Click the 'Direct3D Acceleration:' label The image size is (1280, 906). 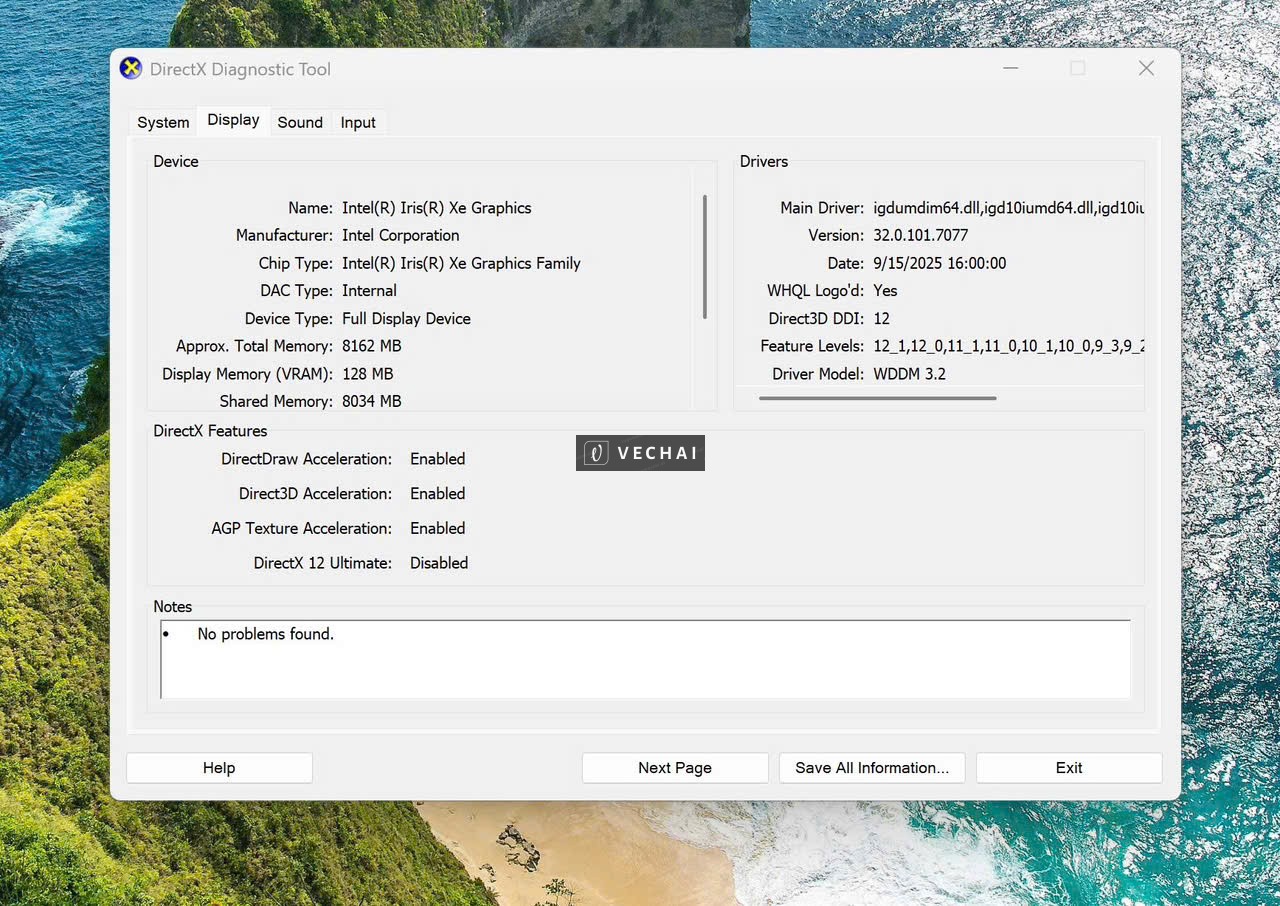coord(316,494)
